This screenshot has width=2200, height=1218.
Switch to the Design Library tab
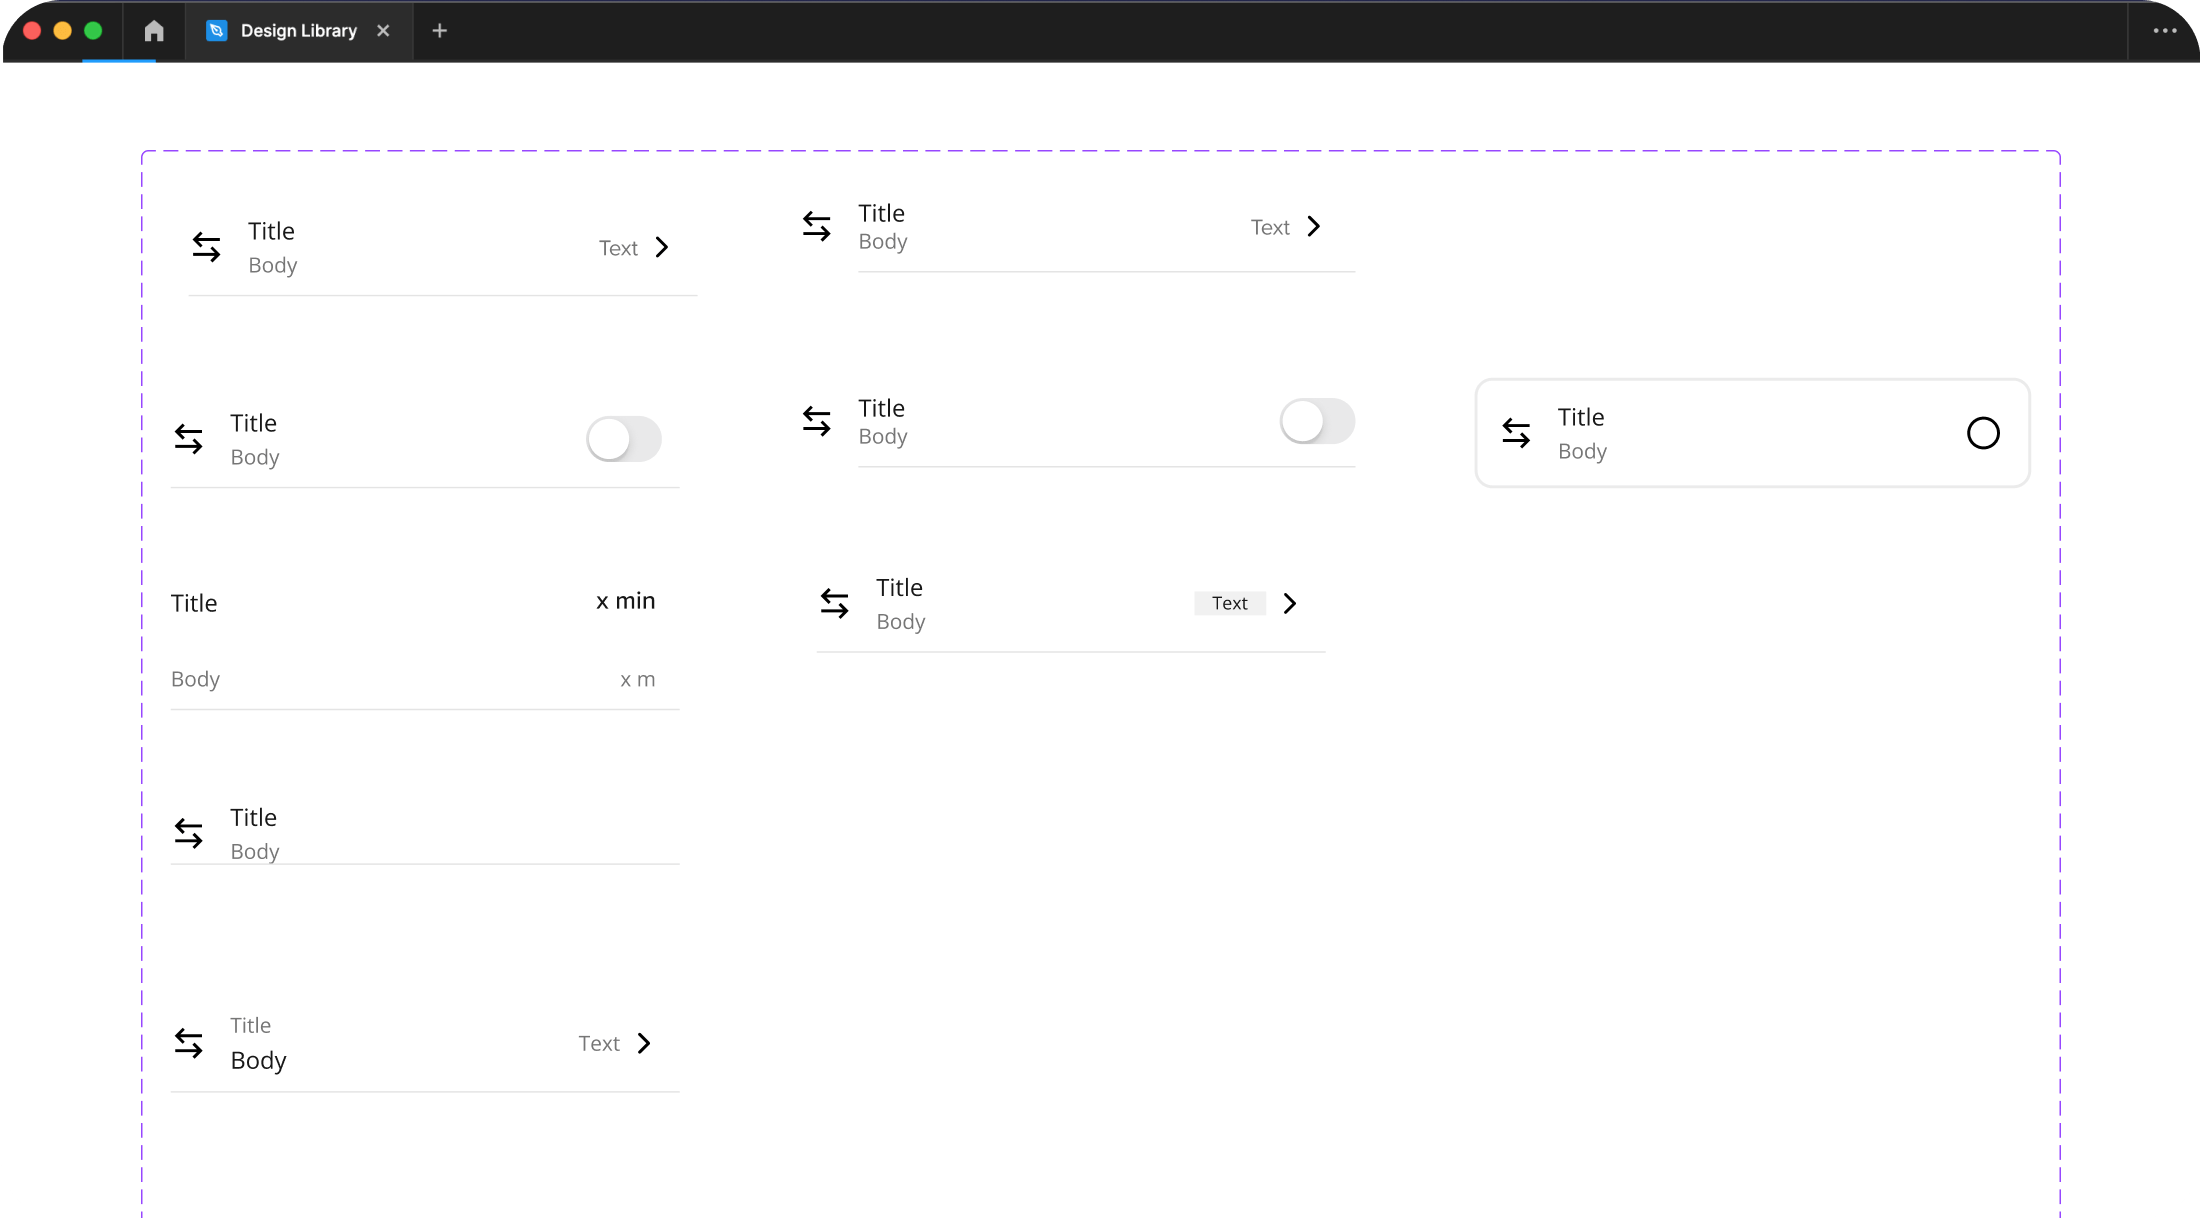coord(297,31)
